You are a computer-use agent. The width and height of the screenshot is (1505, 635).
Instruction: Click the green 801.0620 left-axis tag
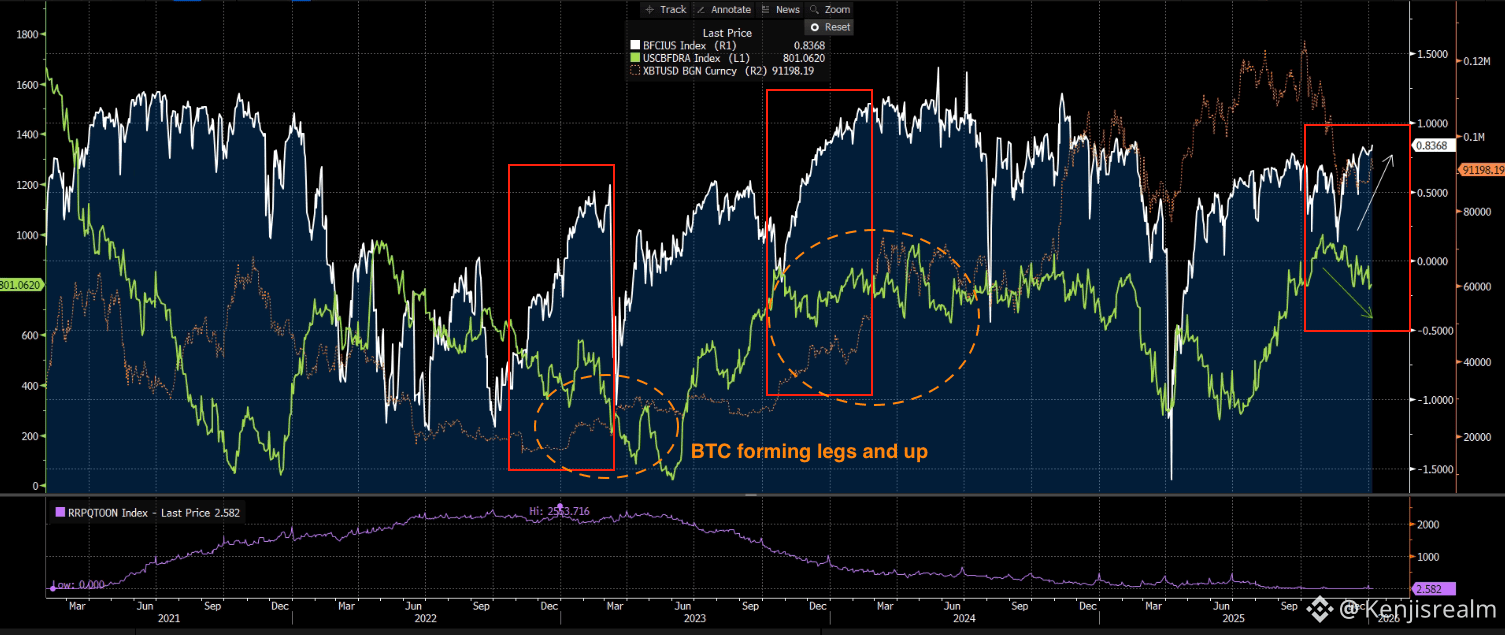tap(18, 285)
